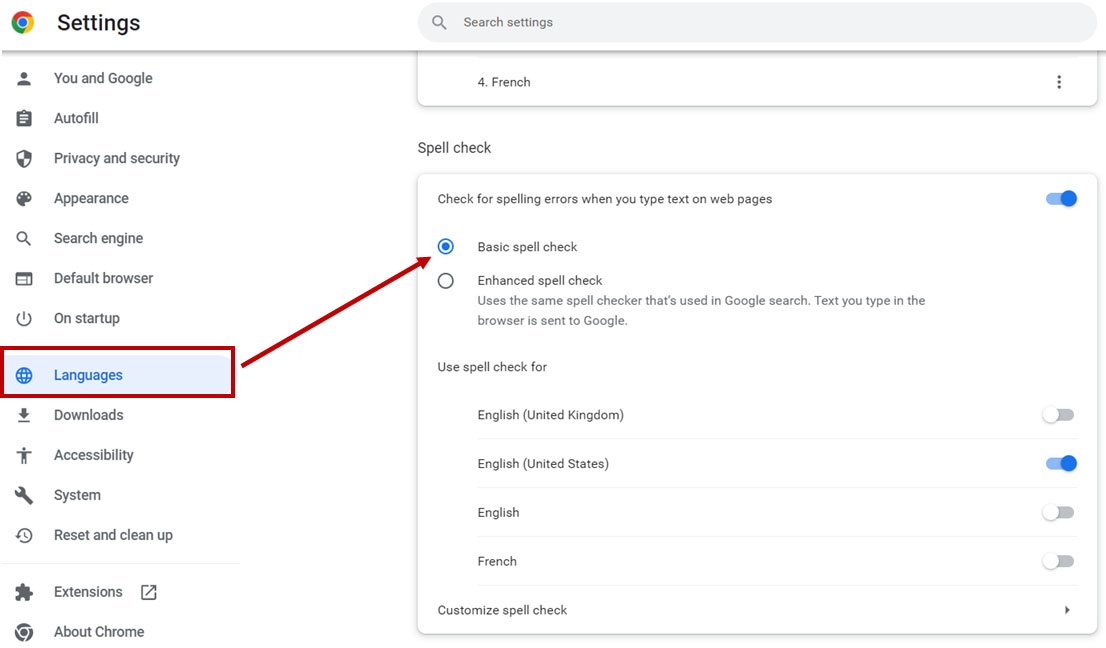Click the Downloads arrow icon
This screenshot has width=1106, height=648.
coord(24,415)
